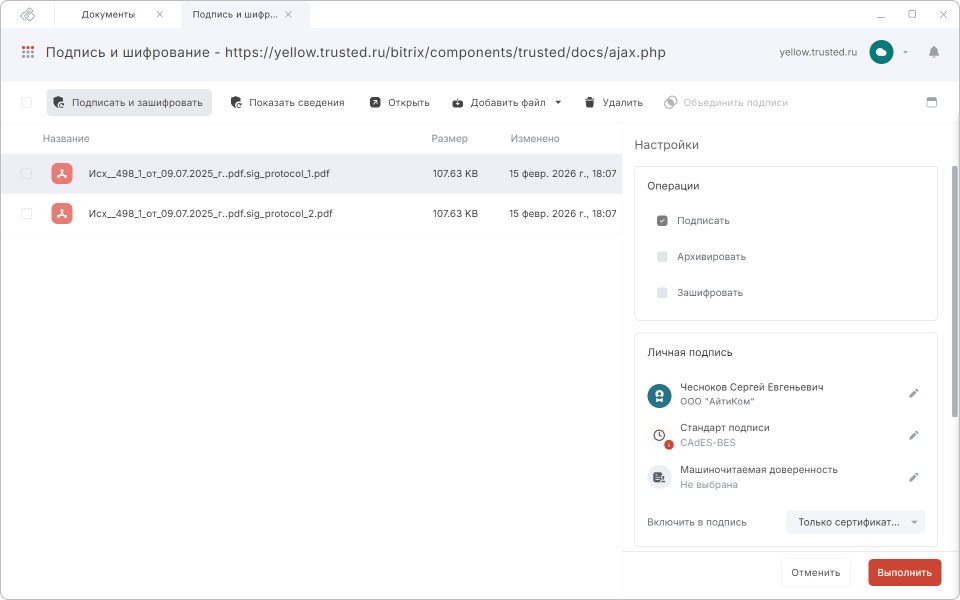Expand the account menu arrow beside avatar

[905, 52]
